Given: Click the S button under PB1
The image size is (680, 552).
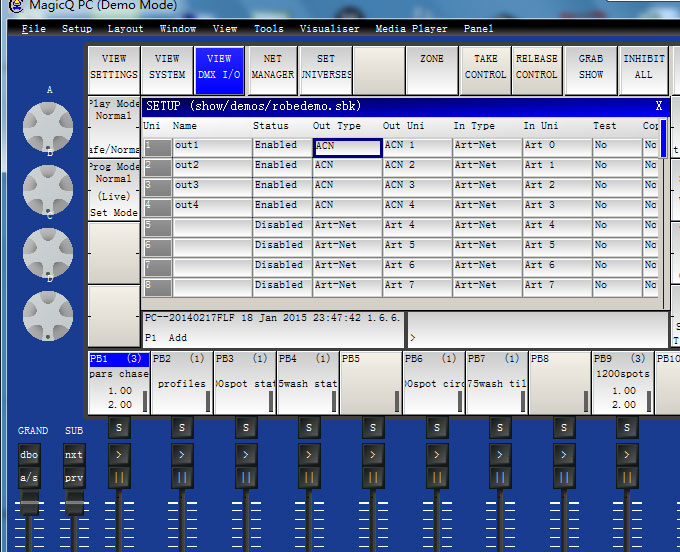Looking at the screenshot, I should pyautogui.click(x=119, y=428).
